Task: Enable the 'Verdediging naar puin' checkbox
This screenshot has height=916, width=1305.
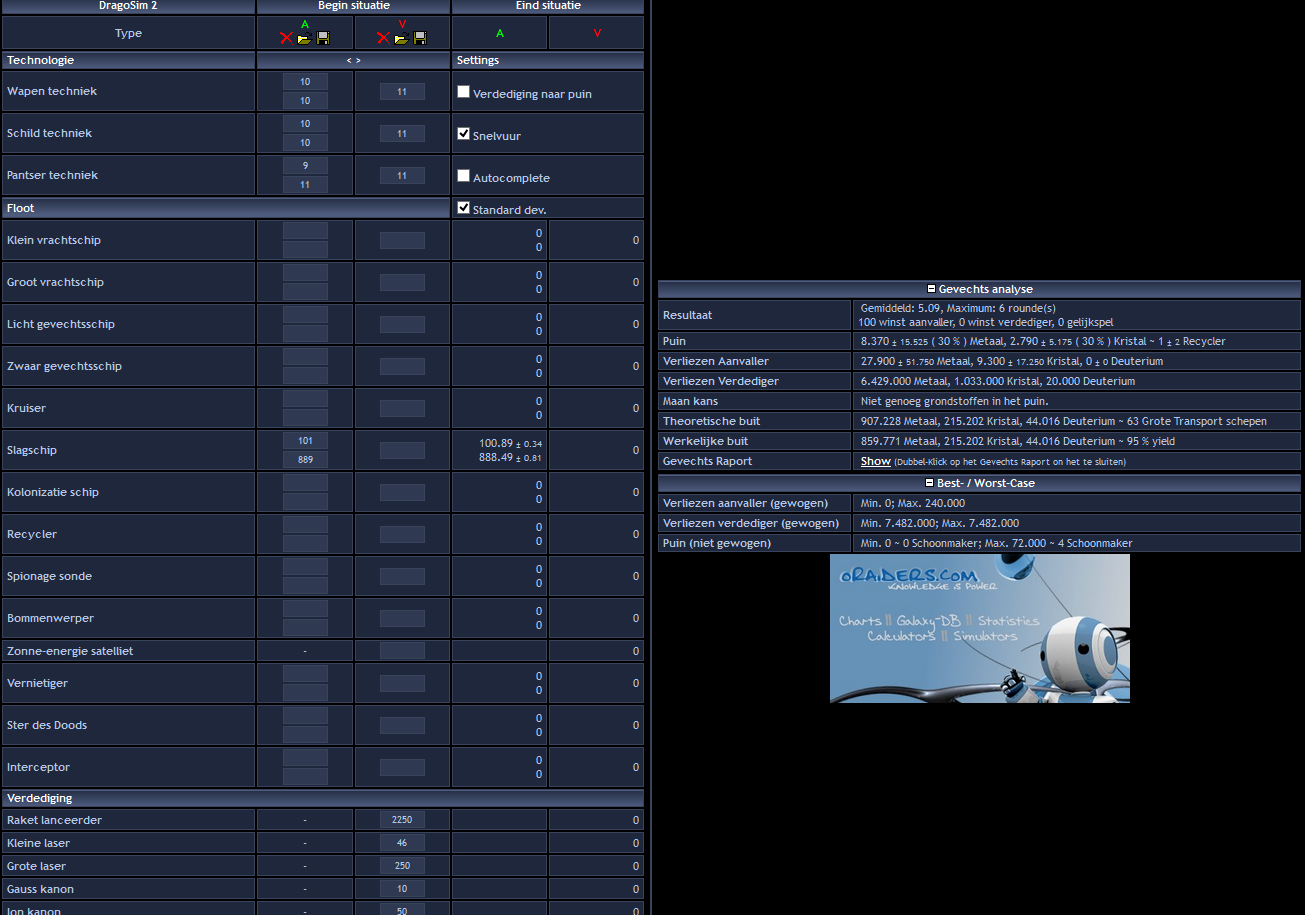Action: click(x=463, y=92)
